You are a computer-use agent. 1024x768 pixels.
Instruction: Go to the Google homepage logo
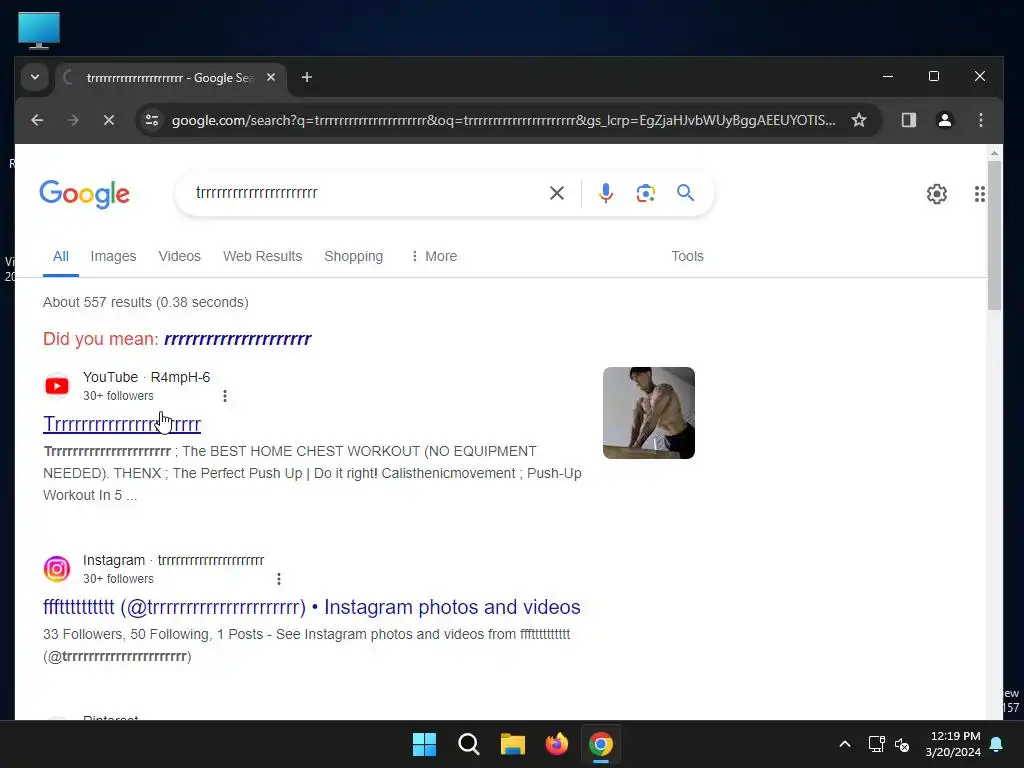(x=84, y=194)
